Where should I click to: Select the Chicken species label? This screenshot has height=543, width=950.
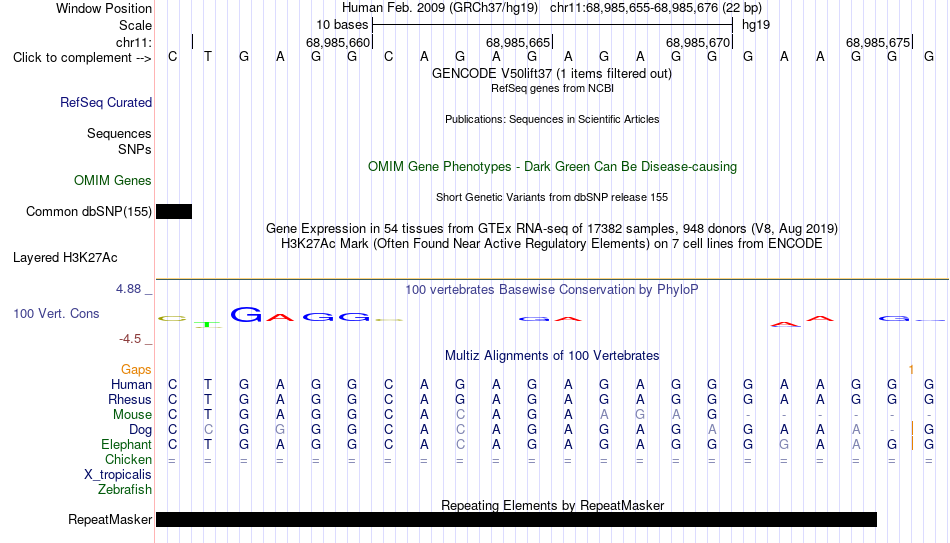[x=128, y=460]
